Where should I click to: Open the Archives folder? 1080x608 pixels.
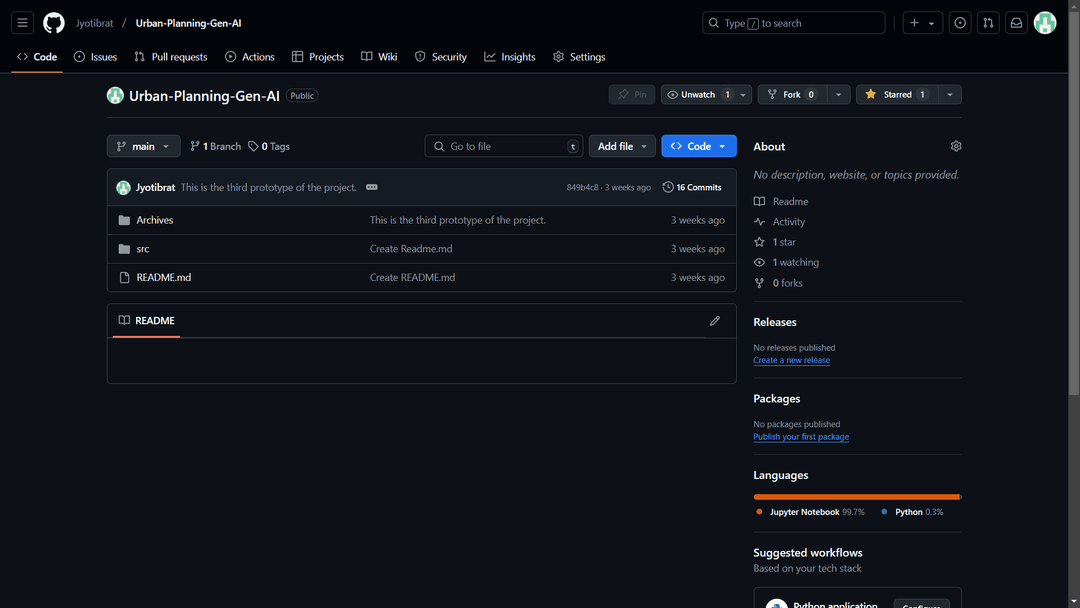(x=154, y=220)
